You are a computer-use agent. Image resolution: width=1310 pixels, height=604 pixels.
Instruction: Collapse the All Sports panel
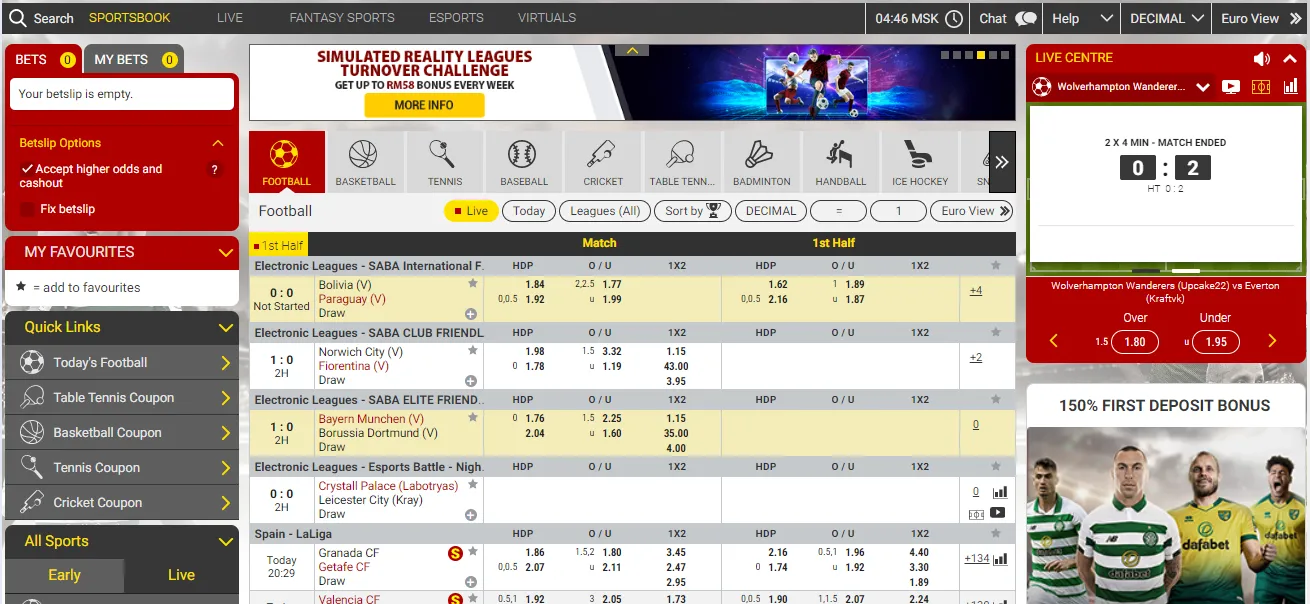pos(226,541)
